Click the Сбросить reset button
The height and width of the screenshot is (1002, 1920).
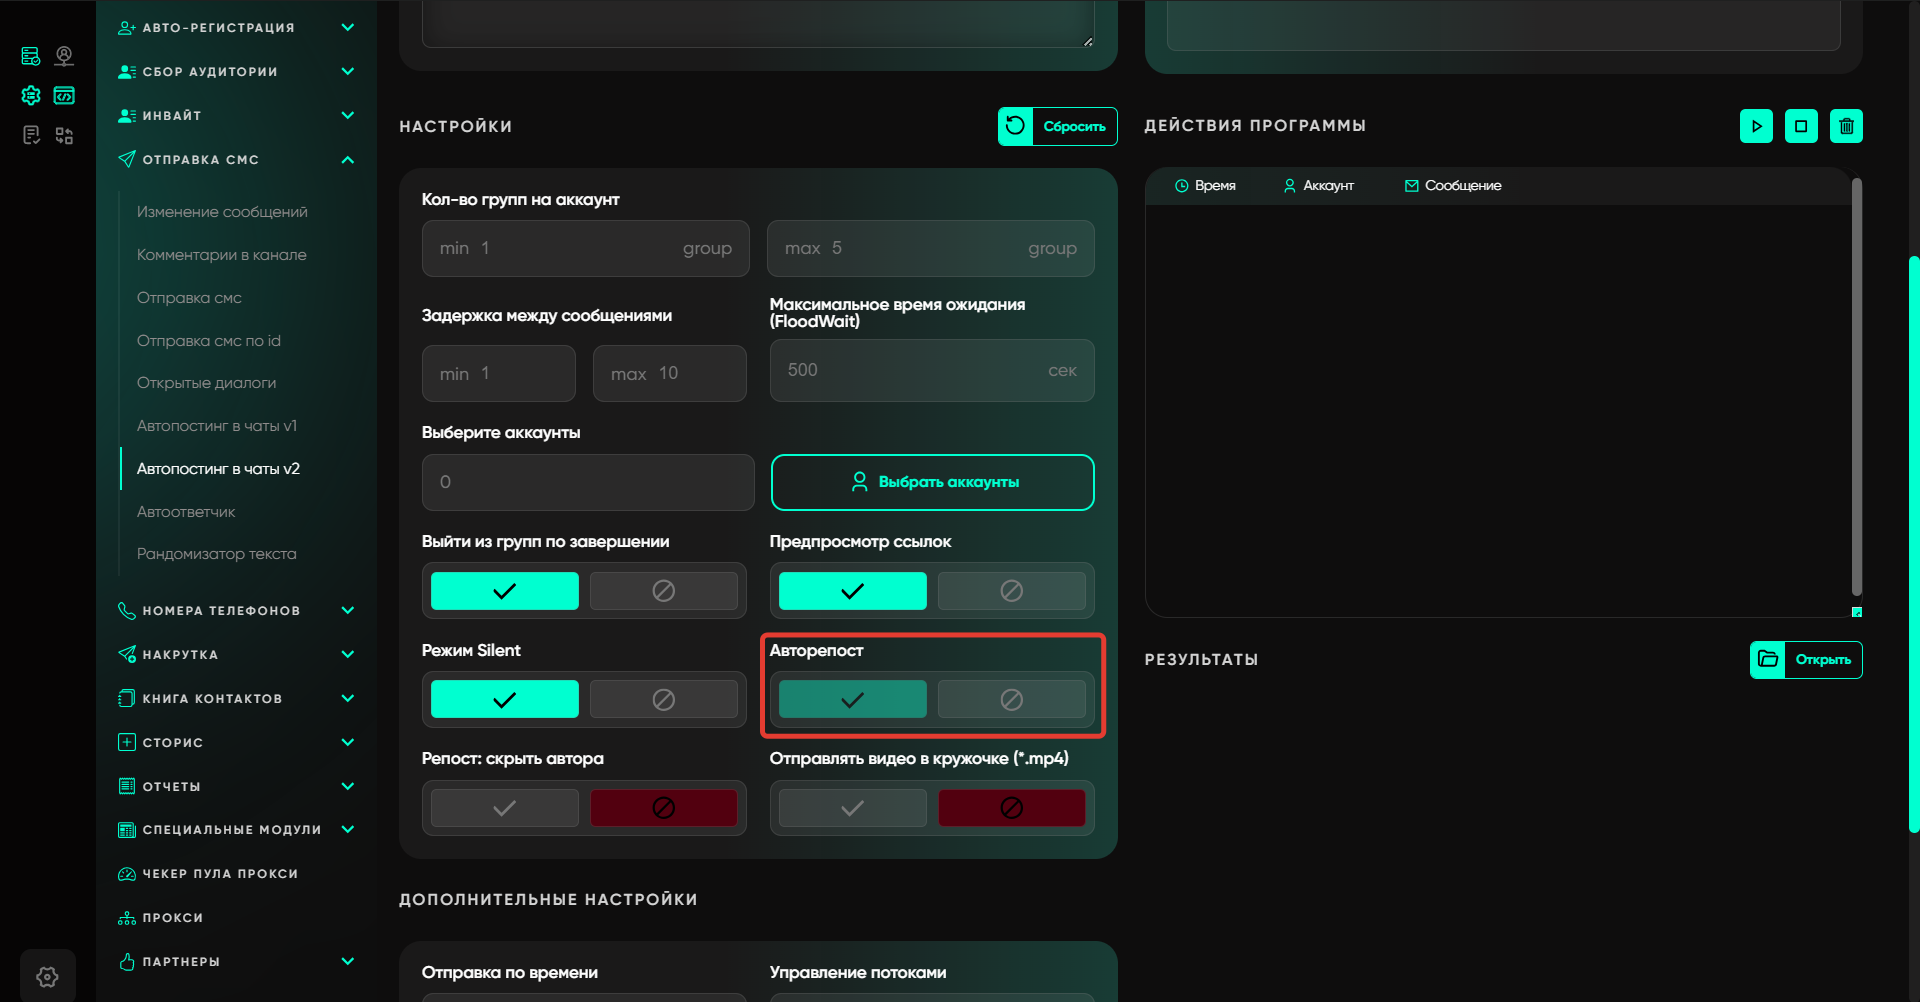tap(1057, 126)
